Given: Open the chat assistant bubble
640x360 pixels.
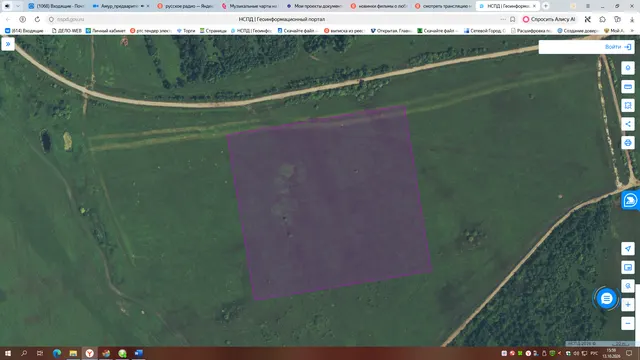Looking at the screenshot, I should tap(606, 299).
